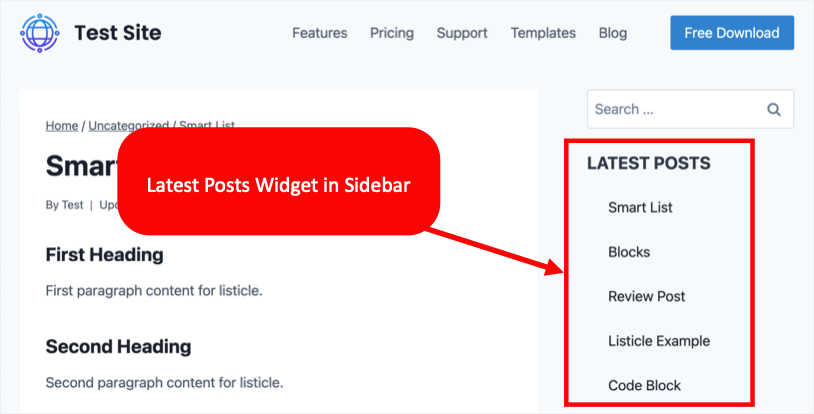Open the Templates menu item
814x414 pixels.
(543, 33)
